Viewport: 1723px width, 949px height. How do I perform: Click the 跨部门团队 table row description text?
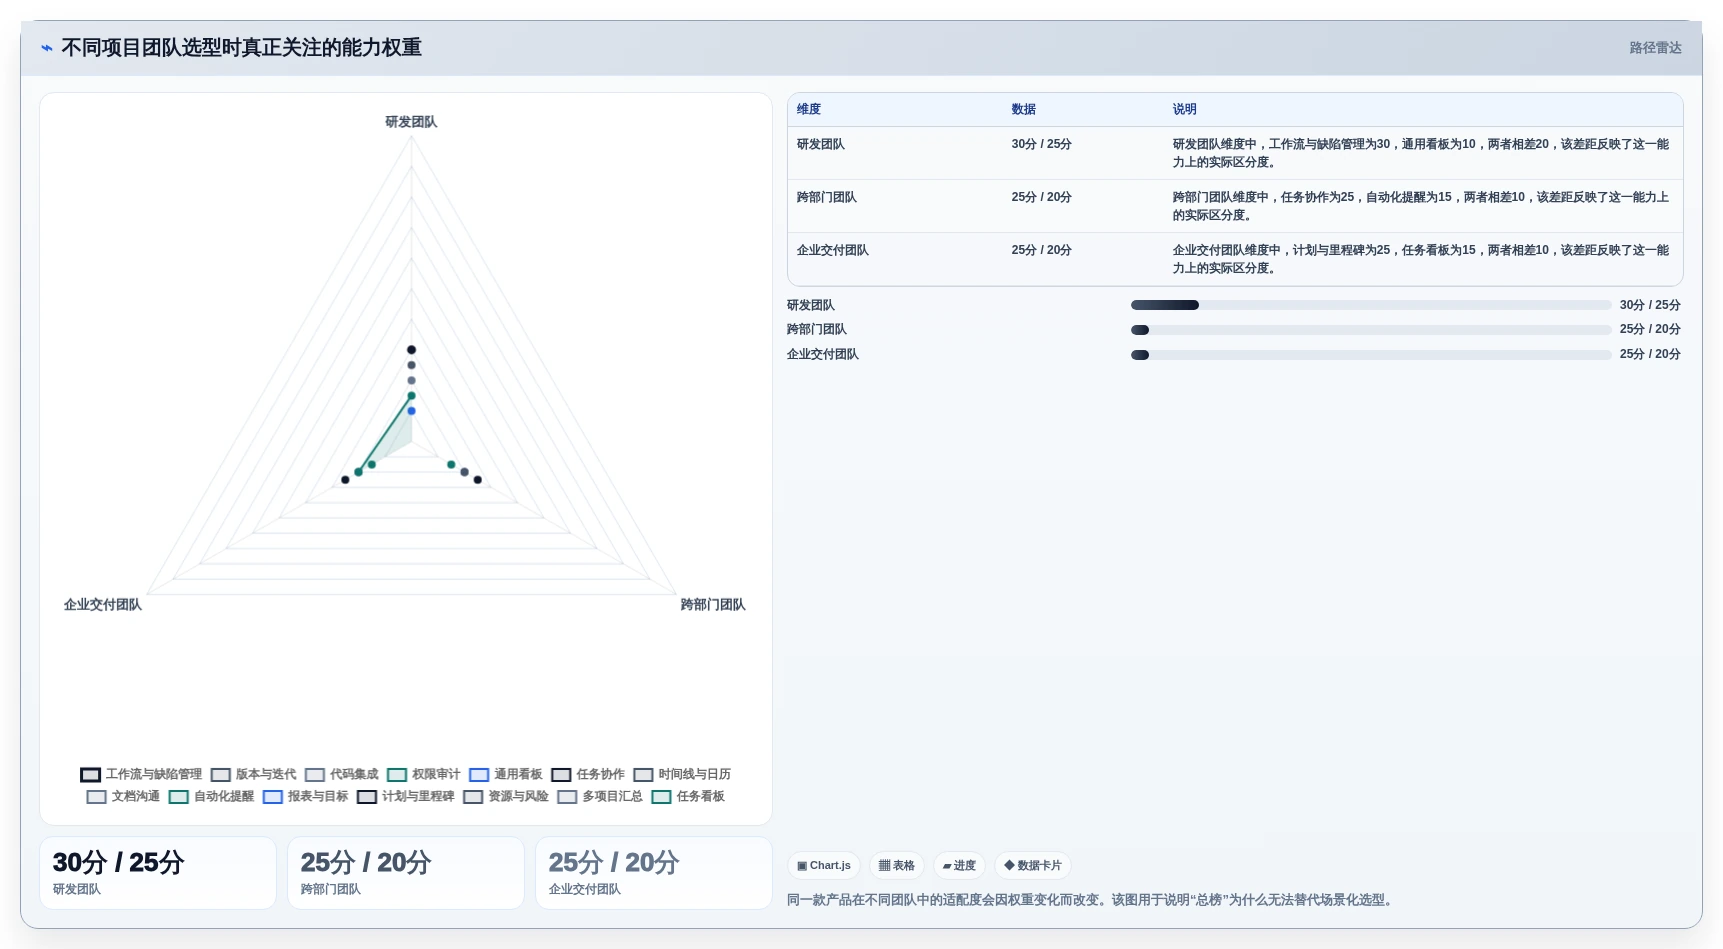click(1421, 206)
